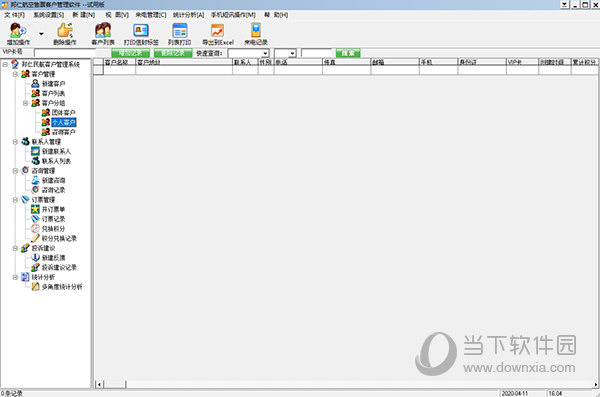Screen dimensions: 600x397
Task: Click the 列表打印 toolbar icon
Action: click(x=179, y=30)
